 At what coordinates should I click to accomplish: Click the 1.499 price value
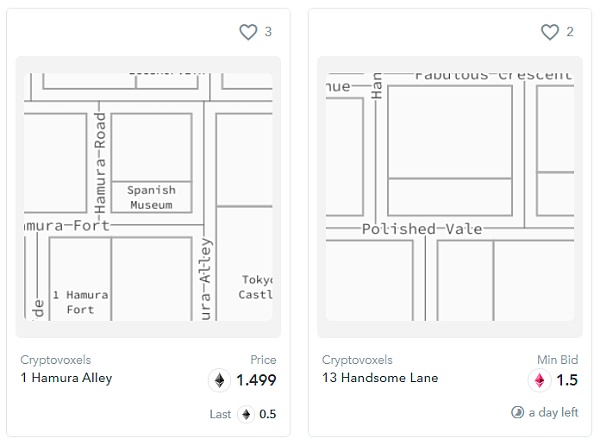(256, 380)
